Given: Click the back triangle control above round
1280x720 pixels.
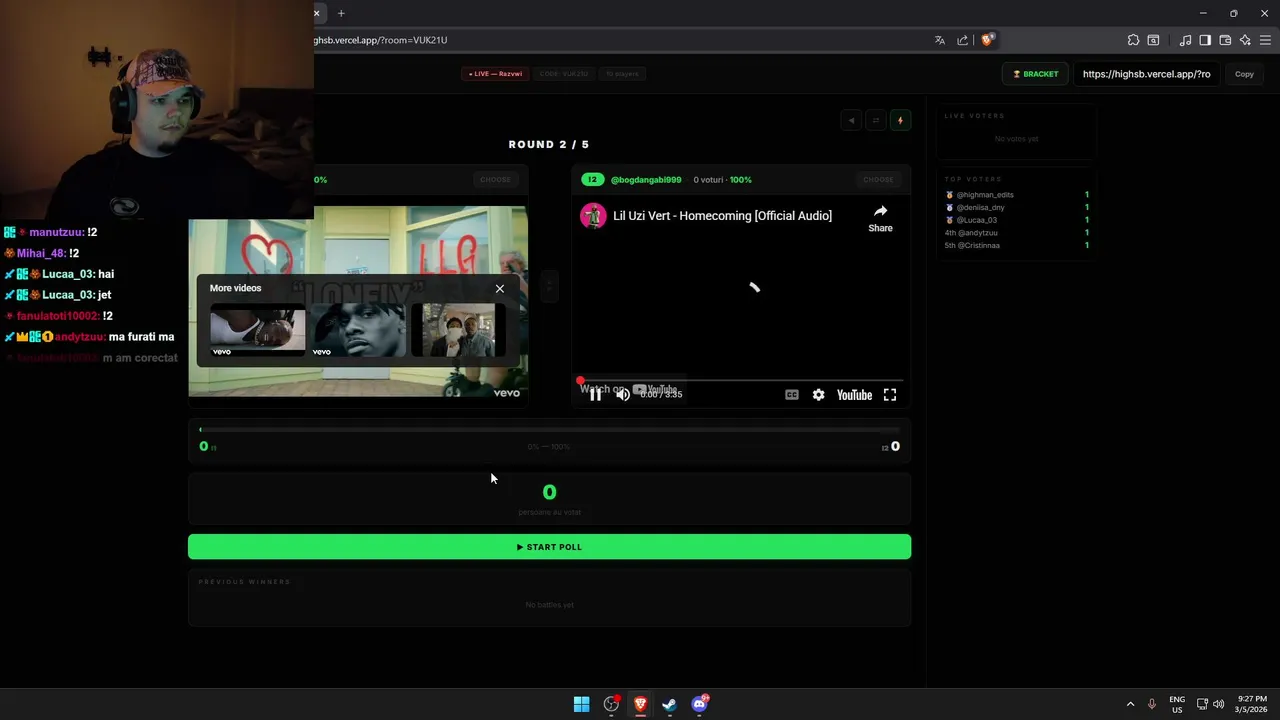Looking at the screenshot, I should point(851,120).
